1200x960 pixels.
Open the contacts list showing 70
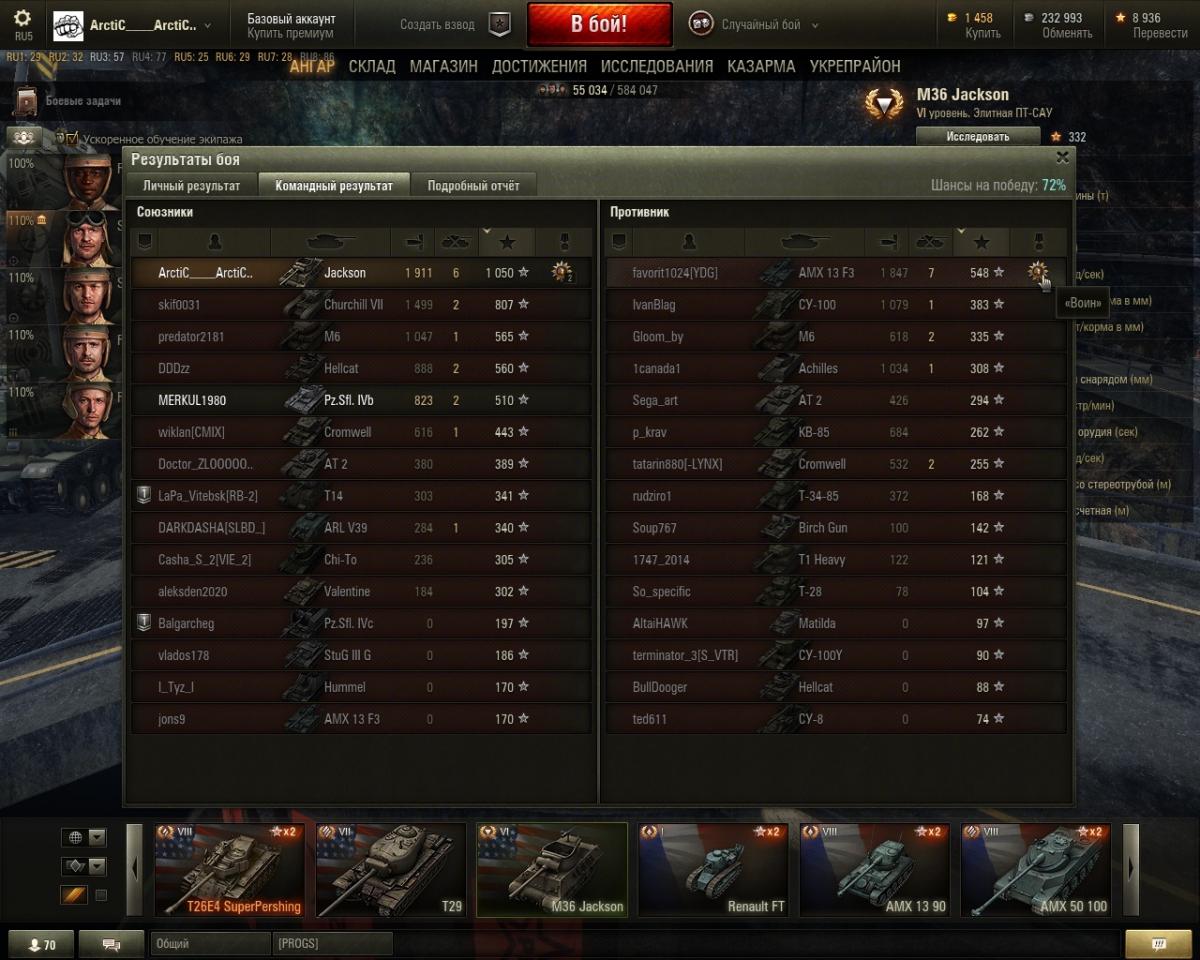click(x=41, y=944)
